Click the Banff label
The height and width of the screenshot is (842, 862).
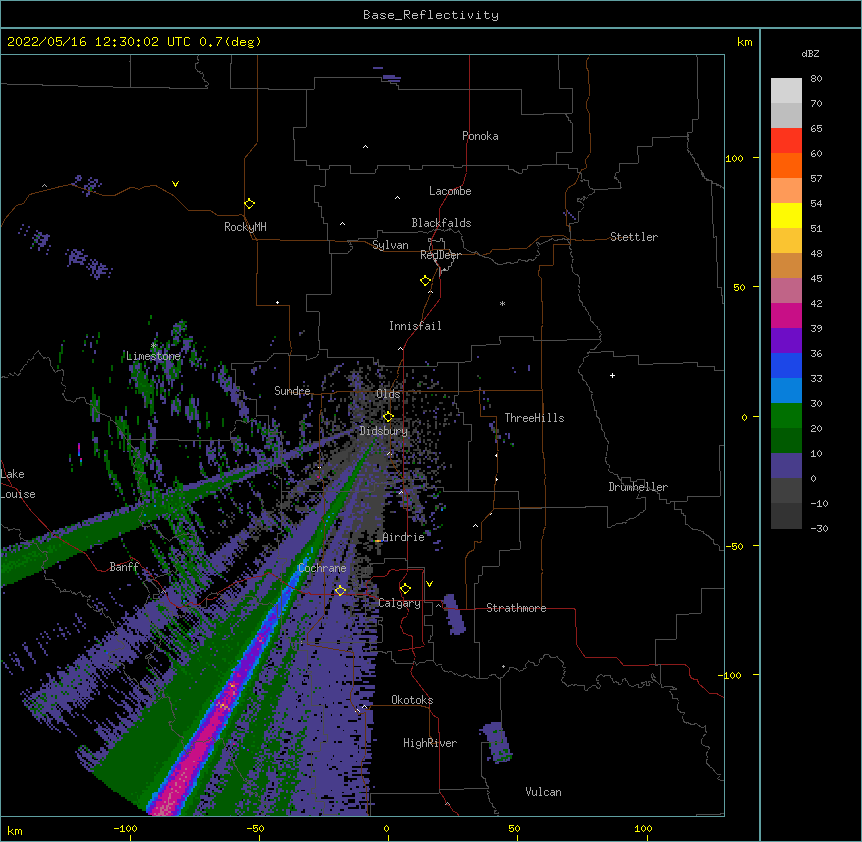click(x=124, y=567)
